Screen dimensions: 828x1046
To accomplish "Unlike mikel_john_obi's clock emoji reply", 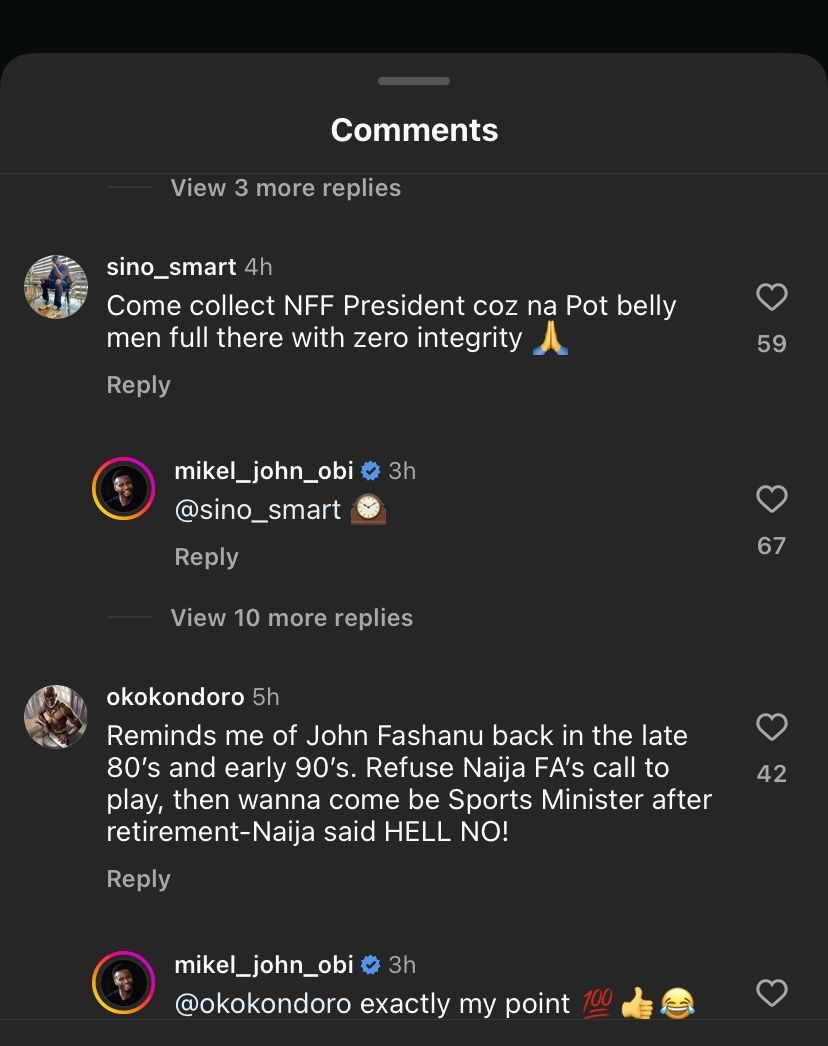I will (771, 500).
